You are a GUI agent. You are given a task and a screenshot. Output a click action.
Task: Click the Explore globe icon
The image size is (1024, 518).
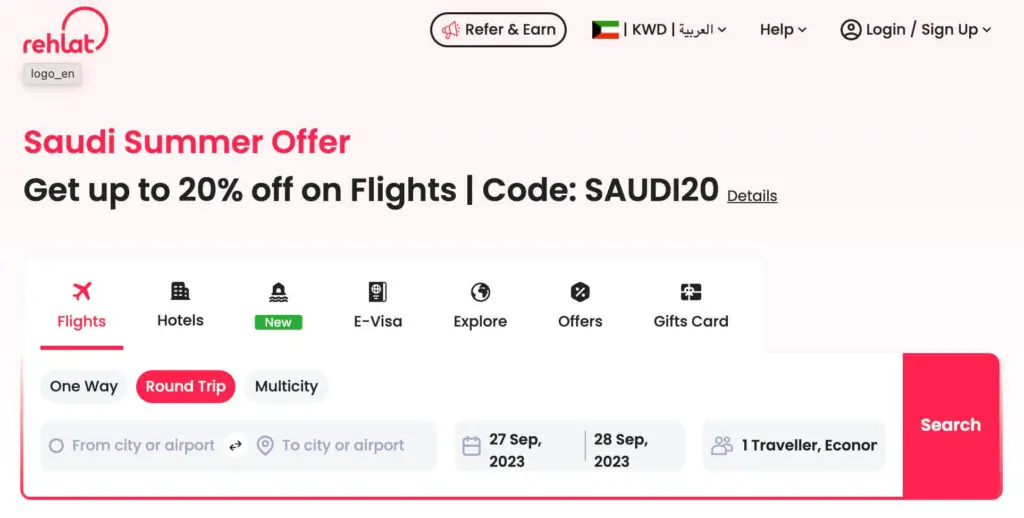[480, 292]
